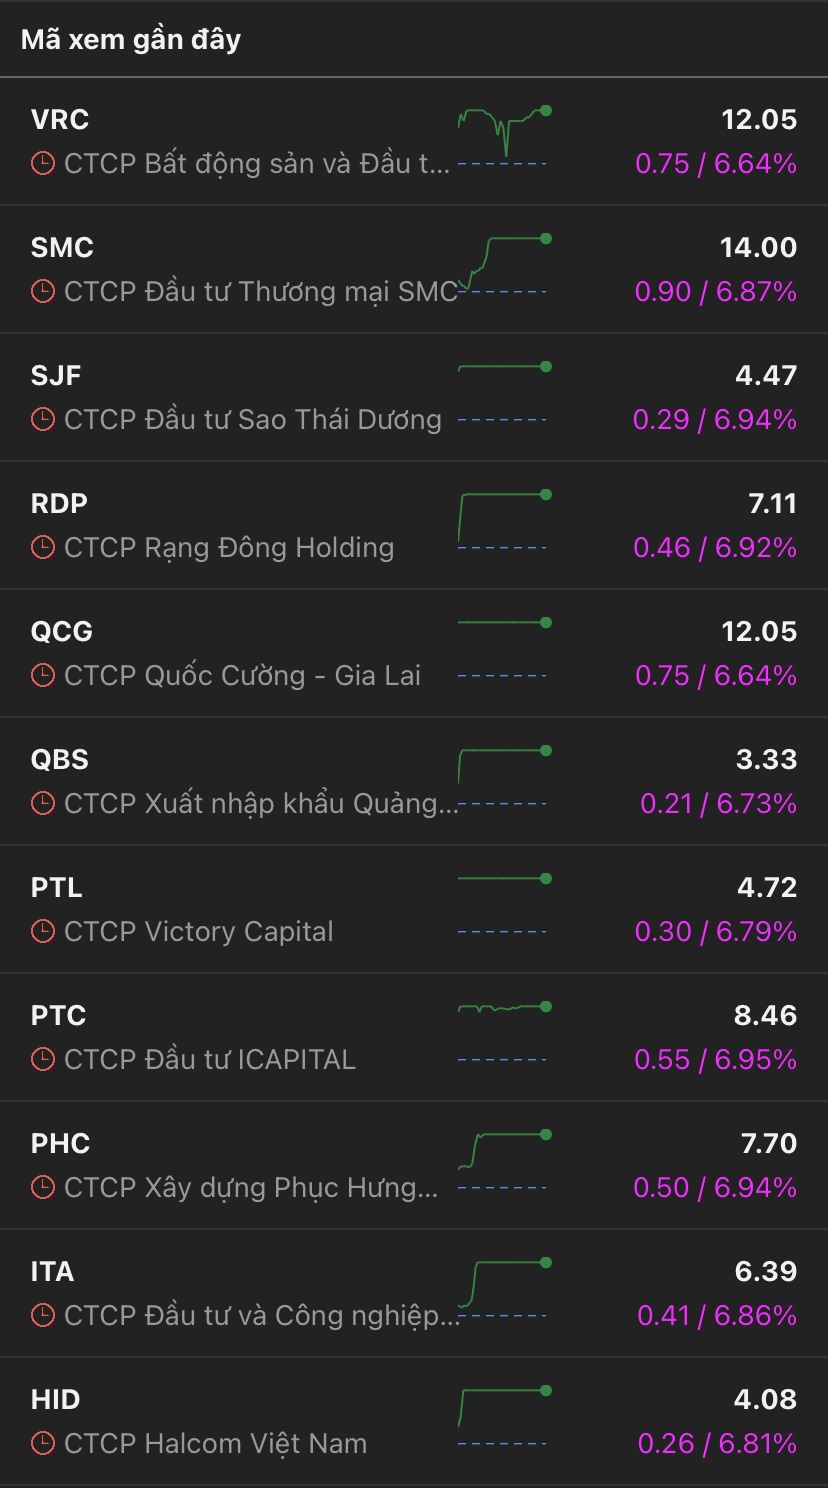The width and height of the screenshot is (828, 1488).
Task: Tap the clock icon next to Rạng Đông Holding
Action: [43, 547]
